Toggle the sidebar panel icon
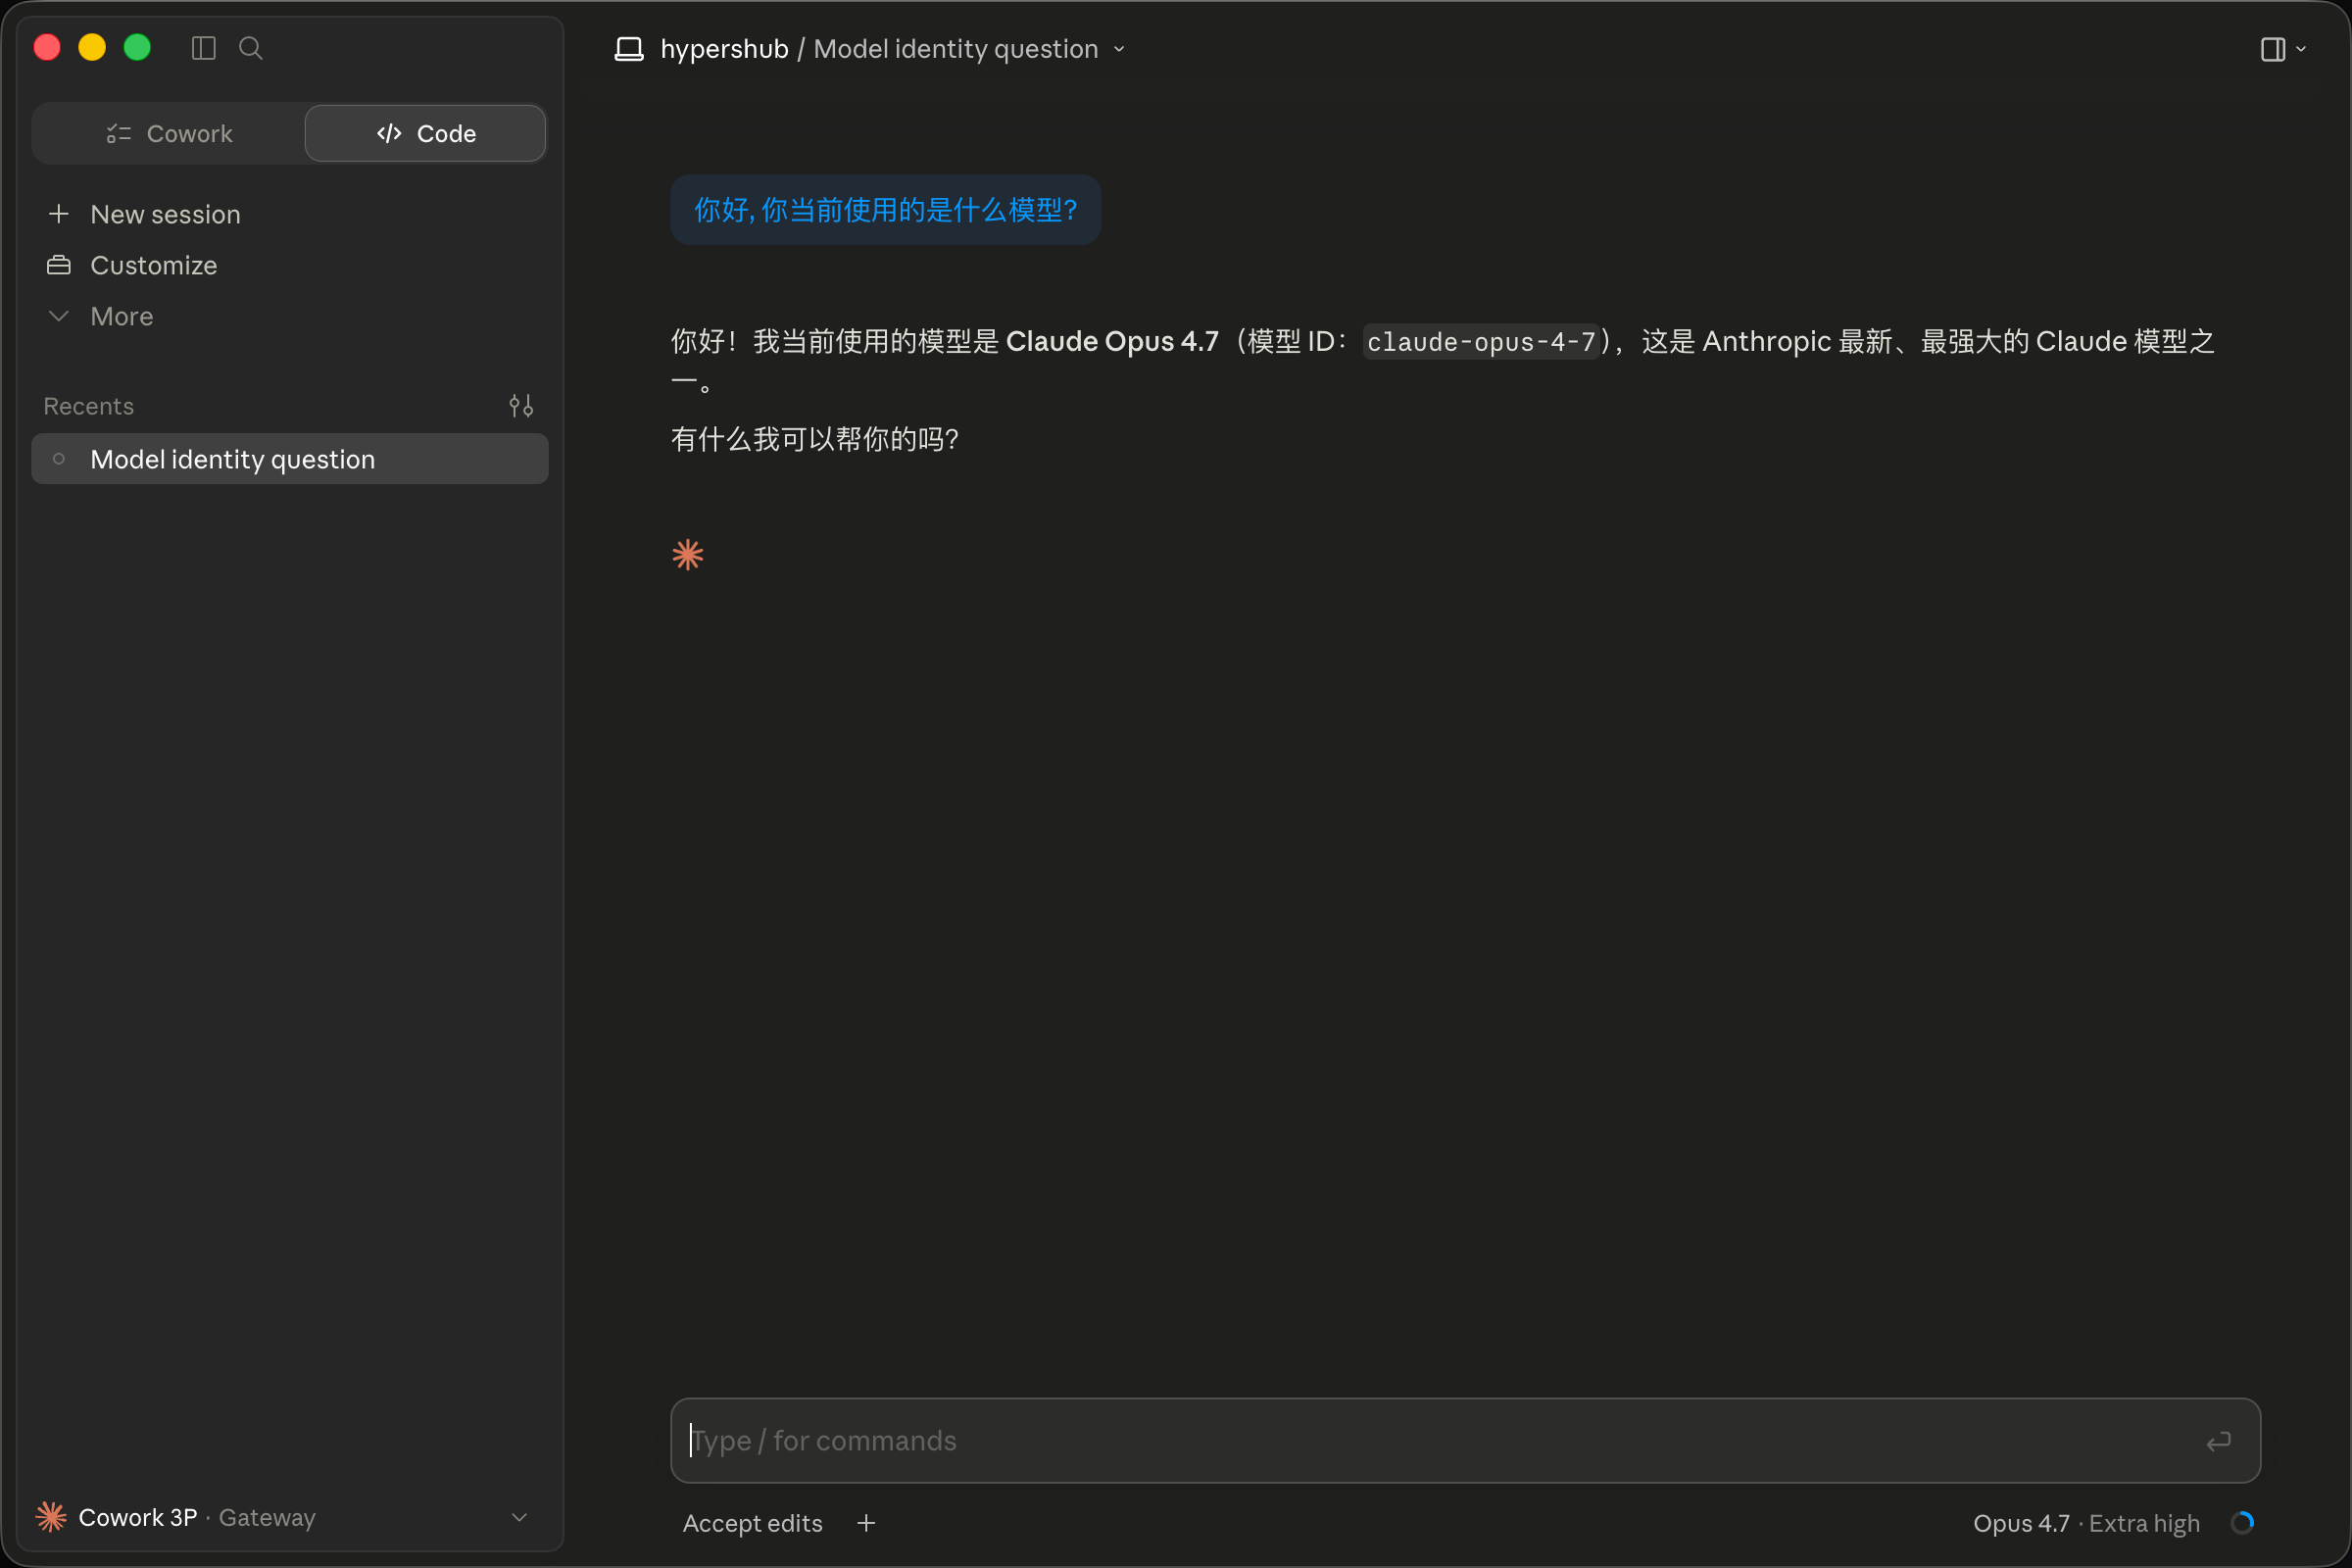 [203, 48]
